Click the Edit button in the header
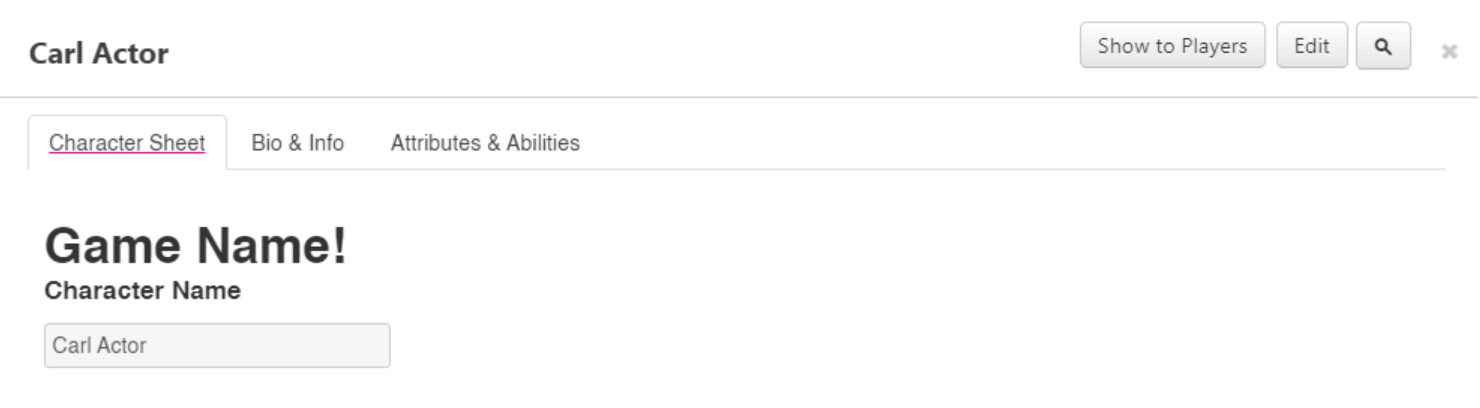The image size is (1480, 408). tap(1311, 46)
